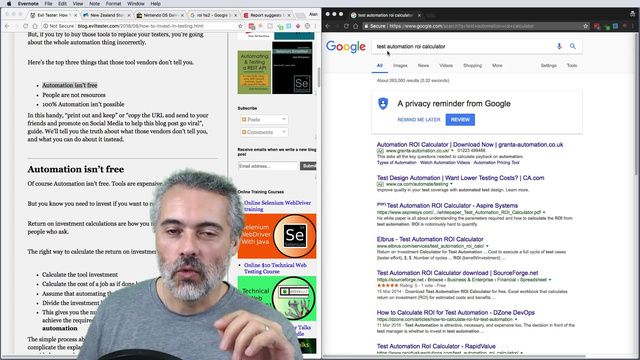Click REMIND ME LATER in the privacy reminder

(x=419, y=120)
